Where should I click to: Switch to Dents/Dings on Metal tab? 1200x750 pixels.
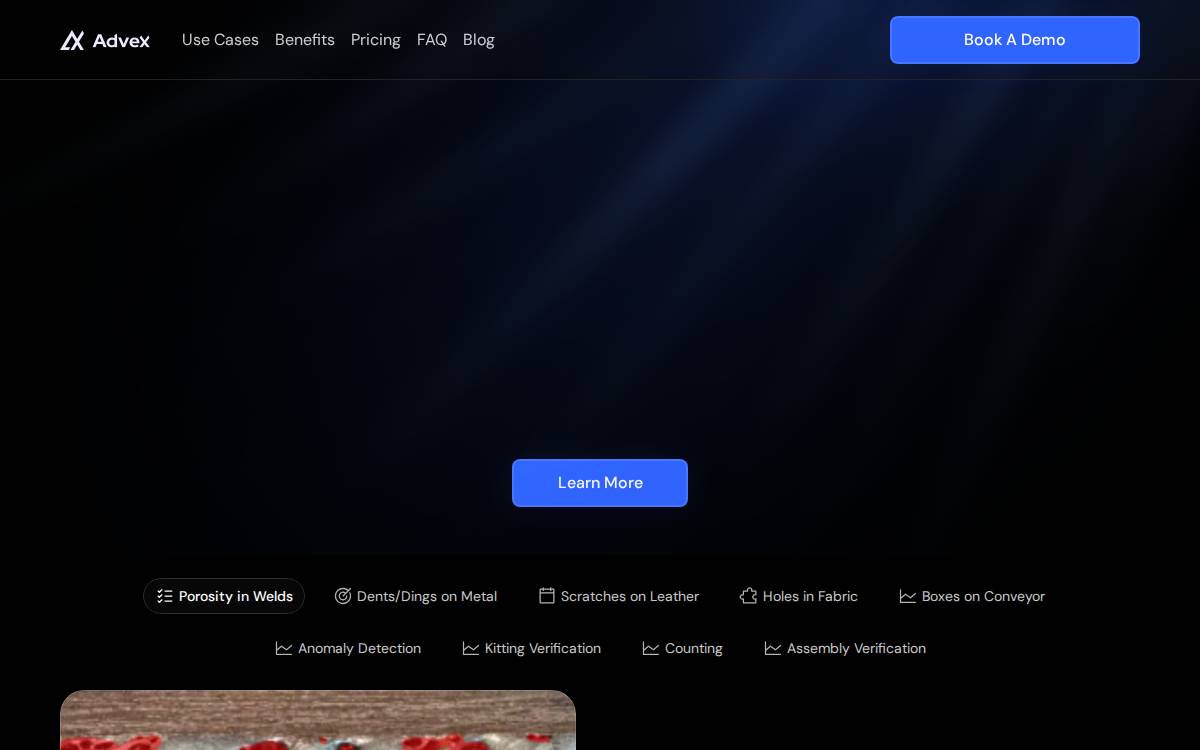tap(416, 596)
